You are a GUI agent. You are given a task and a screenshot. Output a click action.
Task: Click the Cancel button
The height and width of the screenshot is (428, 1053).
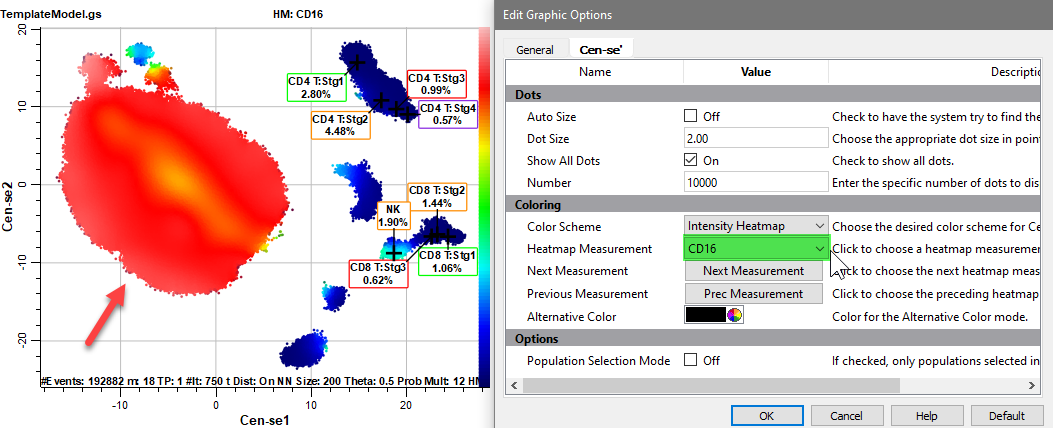point(846,415)
